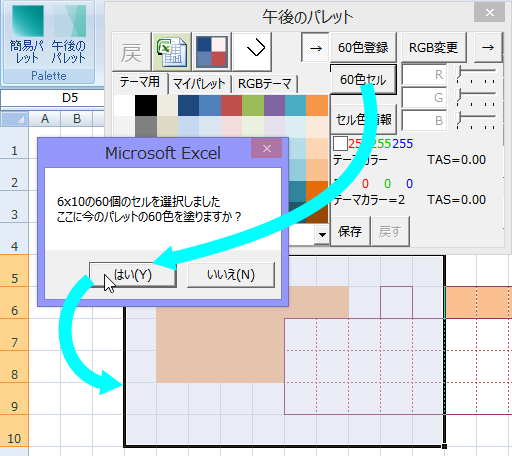The height and width of the screenshot is (456, 512).
Task: Select column B header
Action: [x=77, y=119]
